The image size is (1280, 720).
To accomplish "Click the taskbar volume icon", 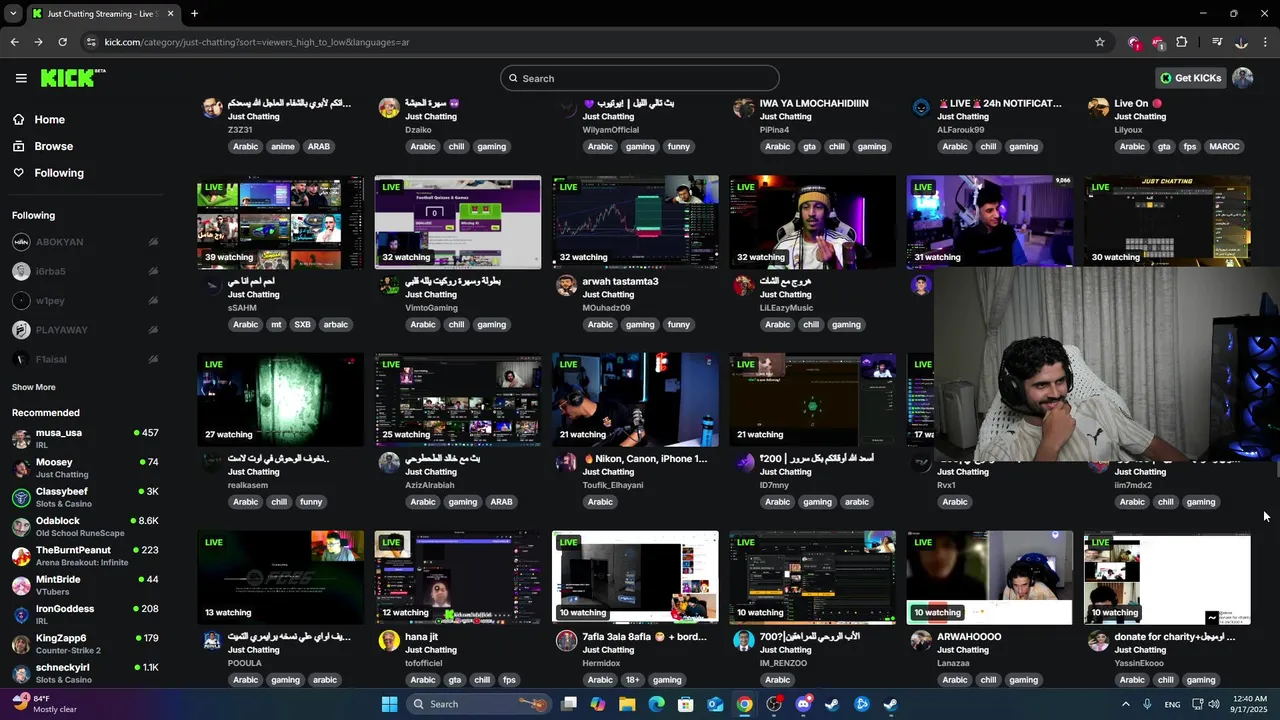I will (x=1213, y=704).
